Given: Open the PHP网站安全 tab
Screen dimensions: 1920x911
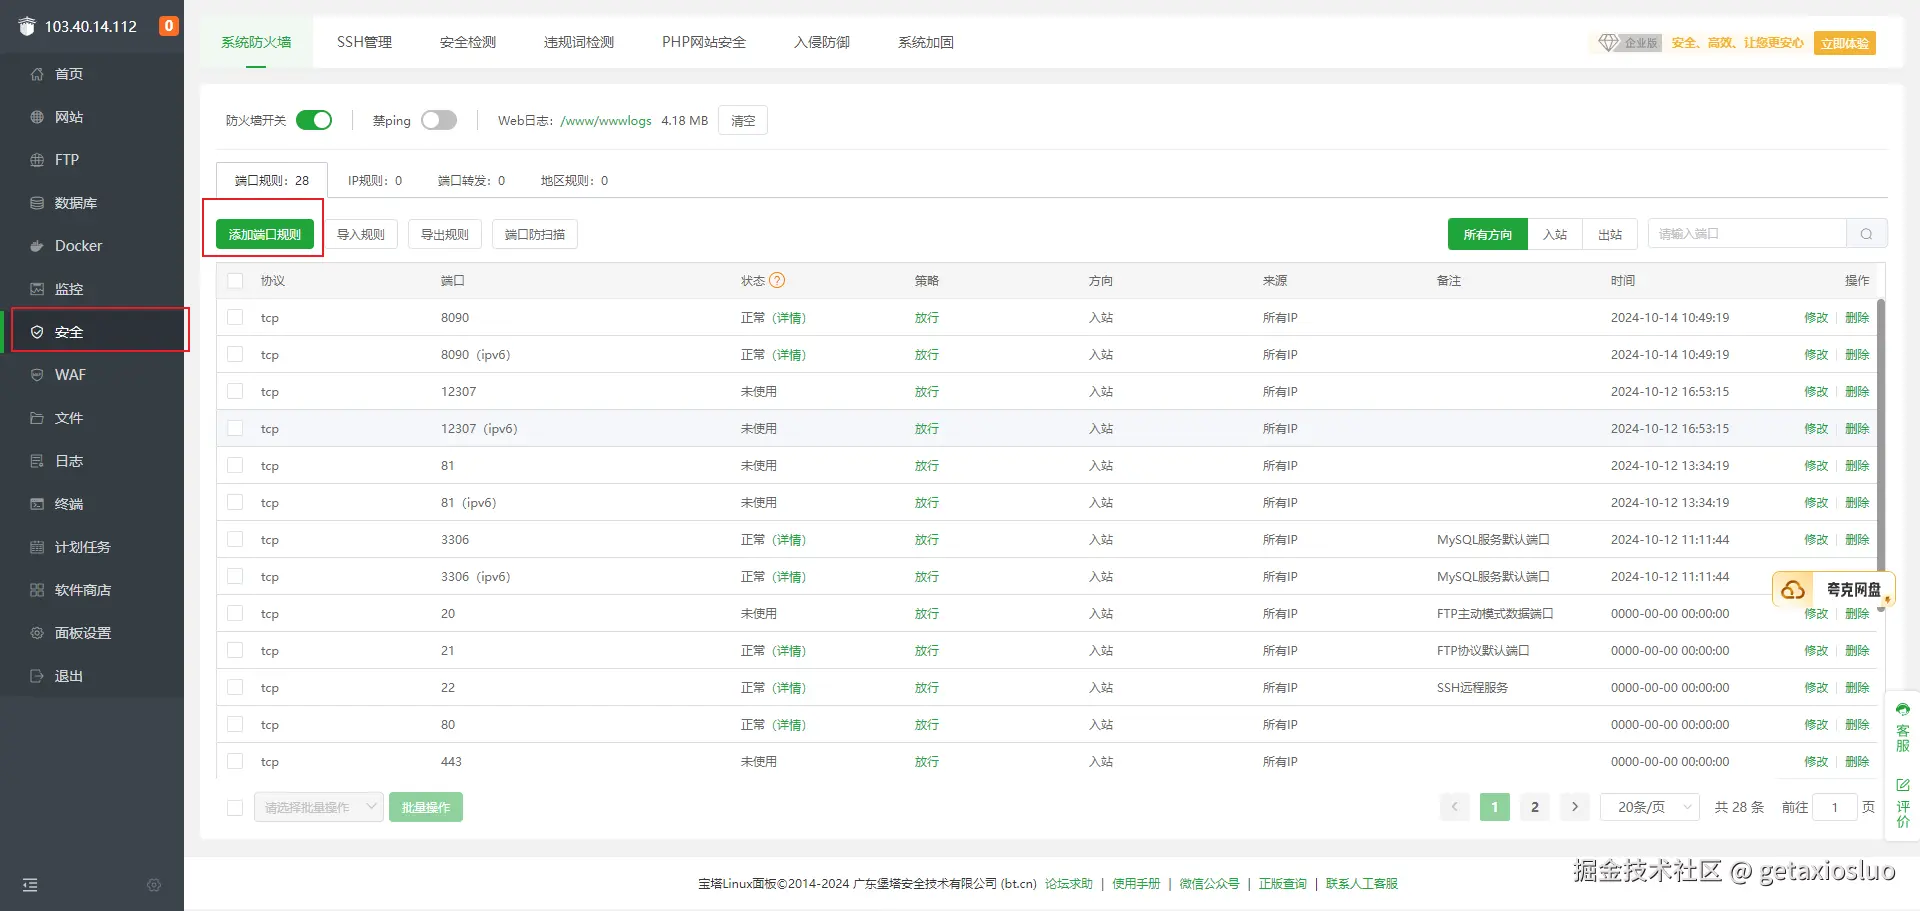Looking at the screenshot, I should pyautogui.click(x=704, y=42).
